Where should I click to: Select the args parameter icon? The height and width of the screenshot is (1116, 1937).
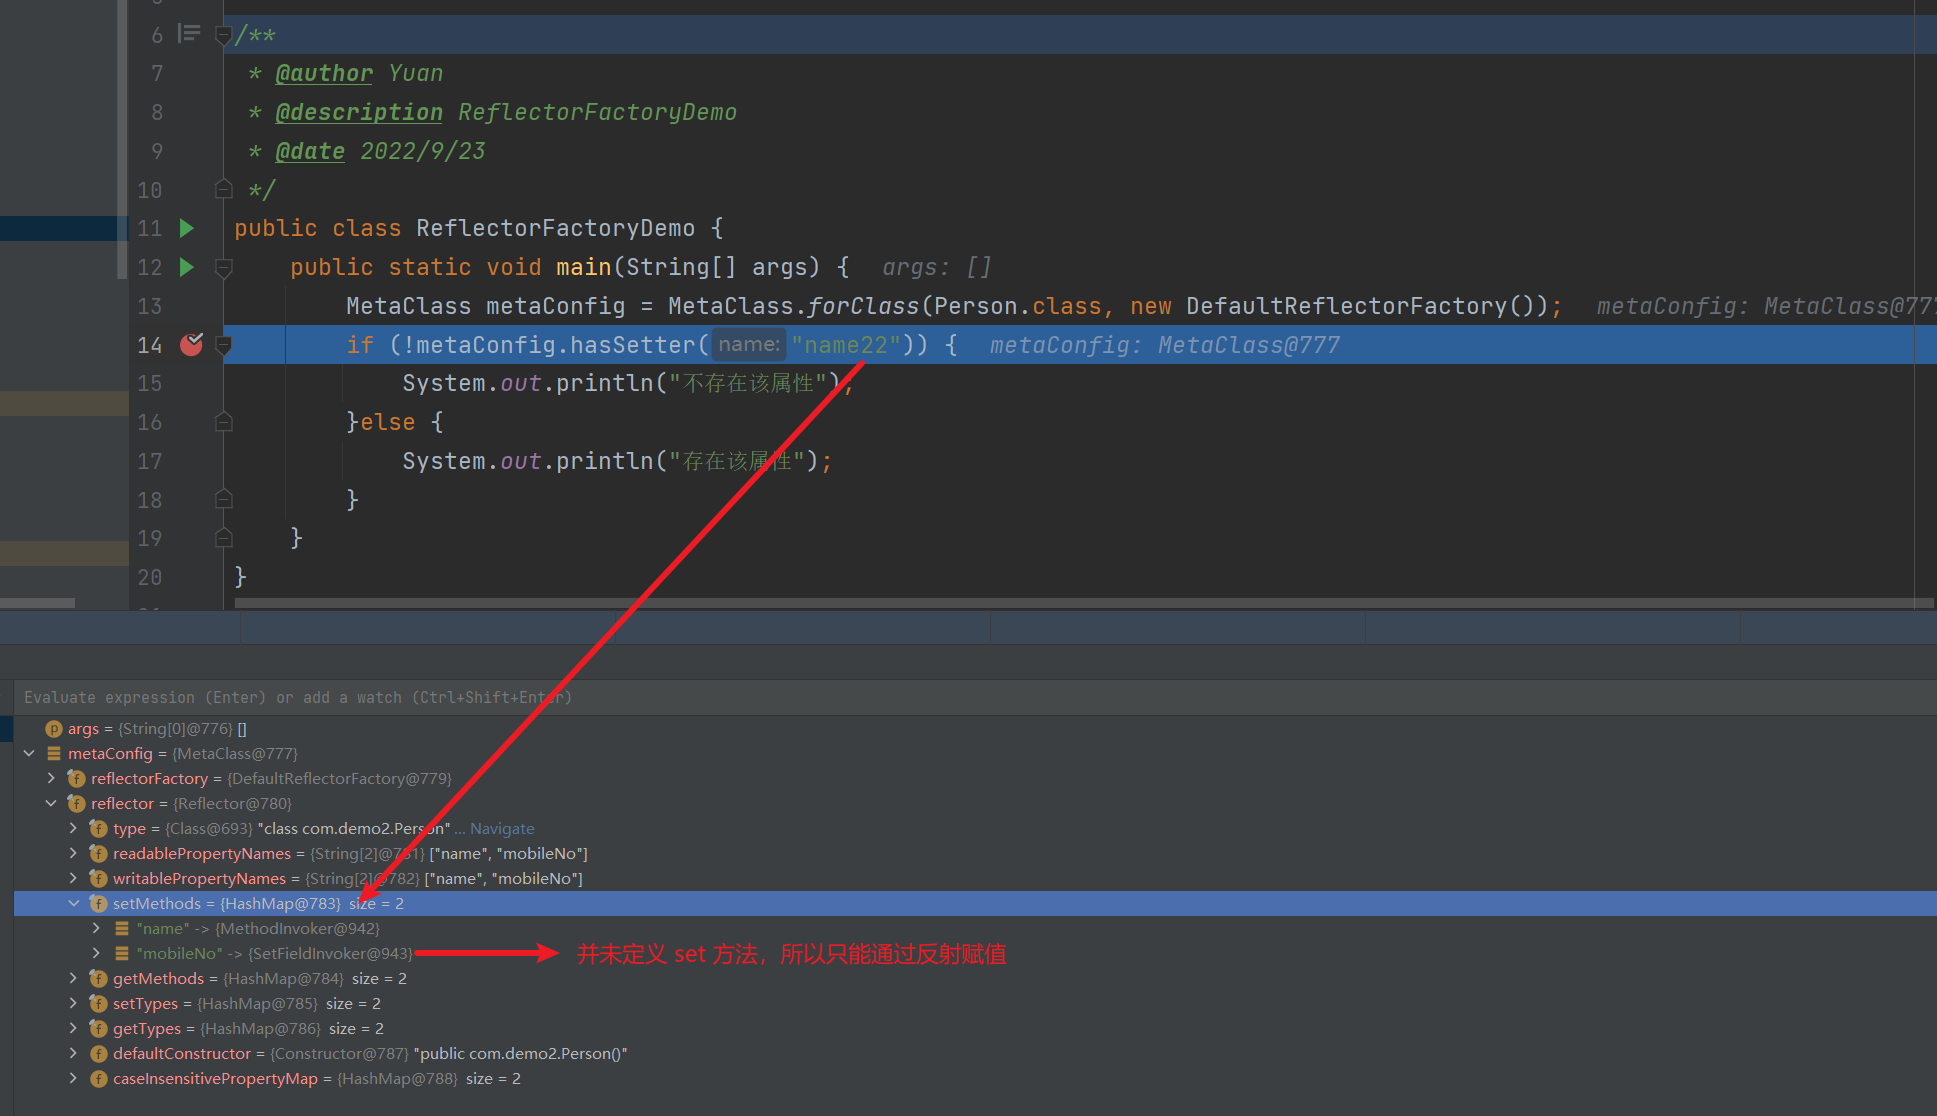tap(54, 729)
